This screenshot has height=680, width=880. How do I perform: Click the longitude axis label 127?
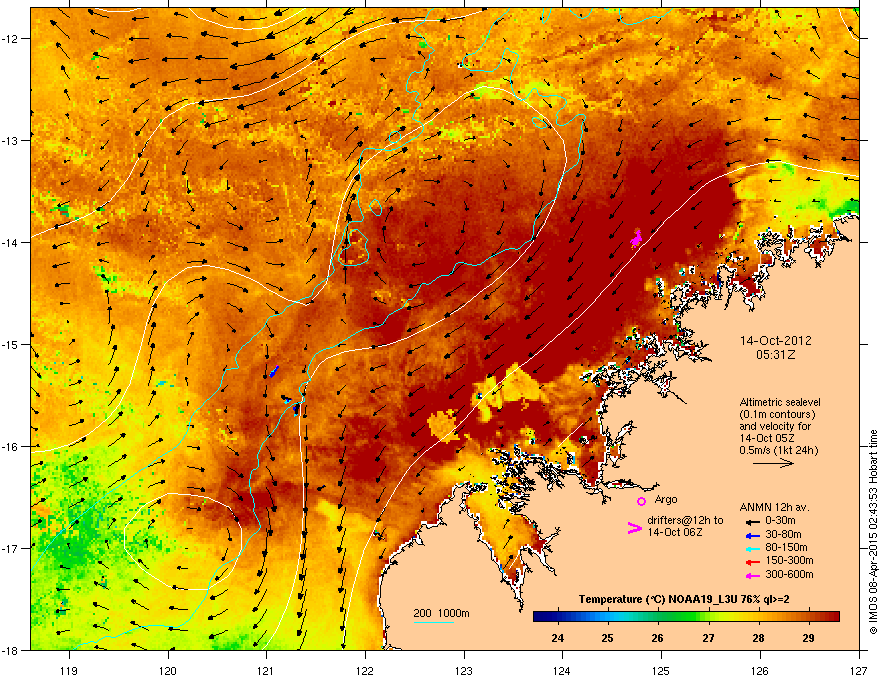click(859, 670)
